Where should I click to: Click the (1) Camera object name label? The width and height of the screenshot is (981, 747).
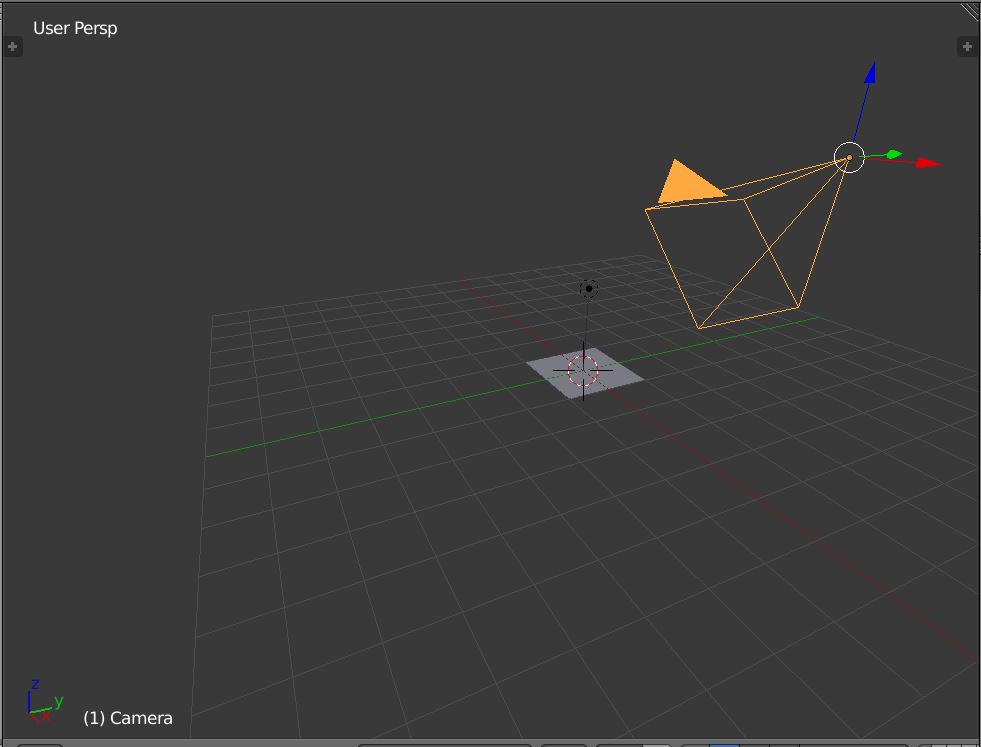pyautogui.click(x=128, y=718)
